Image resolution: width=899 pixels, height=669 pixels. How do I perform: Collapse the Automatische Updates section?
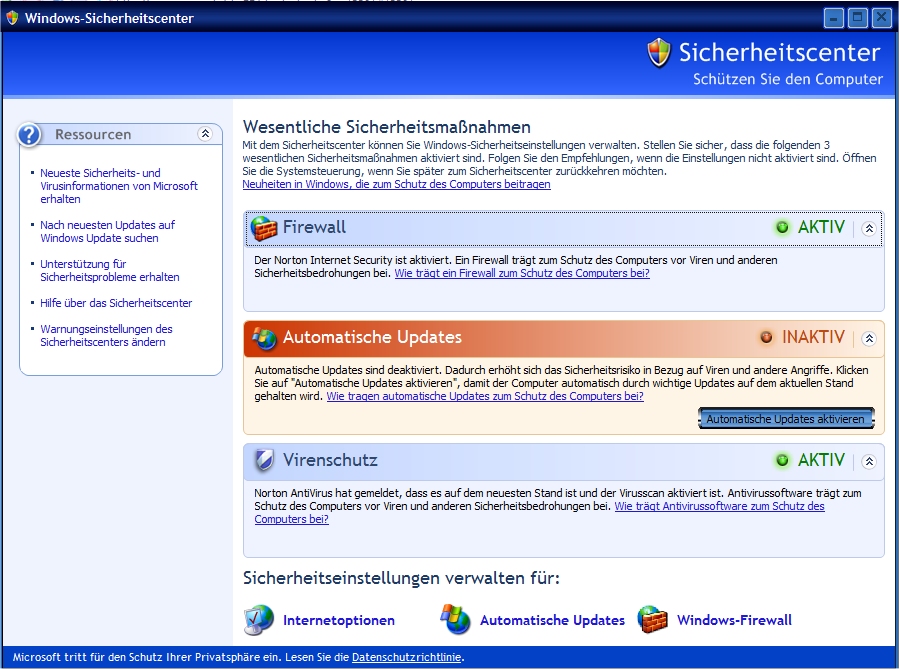pyautogui.click(x=869, y=338)
